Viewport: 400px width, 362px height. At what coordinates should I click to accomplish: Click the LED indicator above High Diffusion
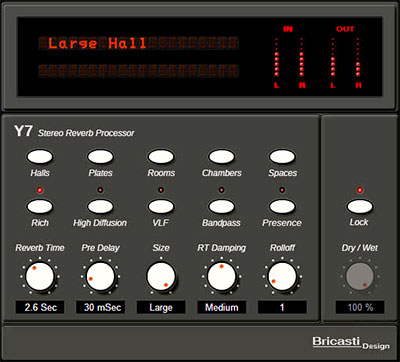coord(100,190)
